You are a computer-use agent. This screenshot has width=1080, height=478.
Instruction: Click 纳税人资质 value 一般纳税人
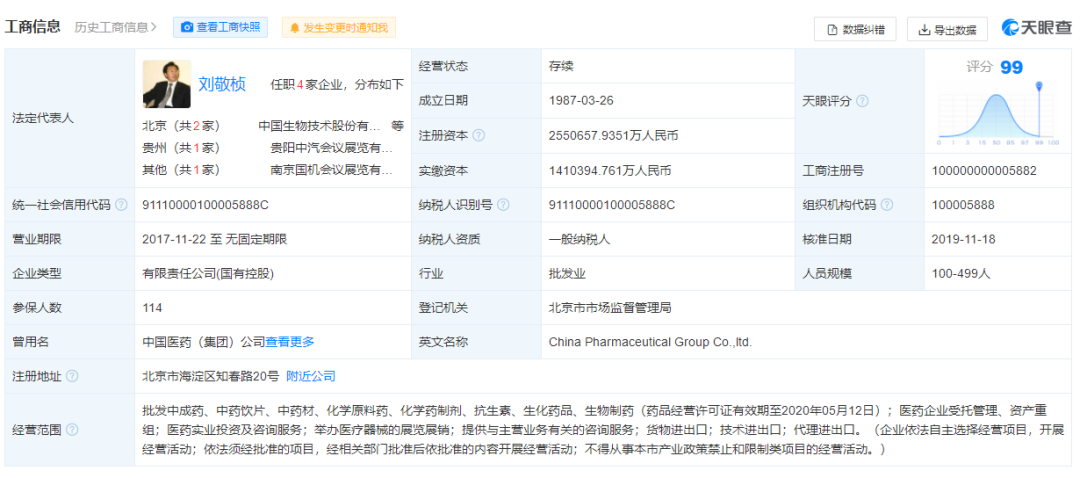pyautogui.click(x=579, y=239)
